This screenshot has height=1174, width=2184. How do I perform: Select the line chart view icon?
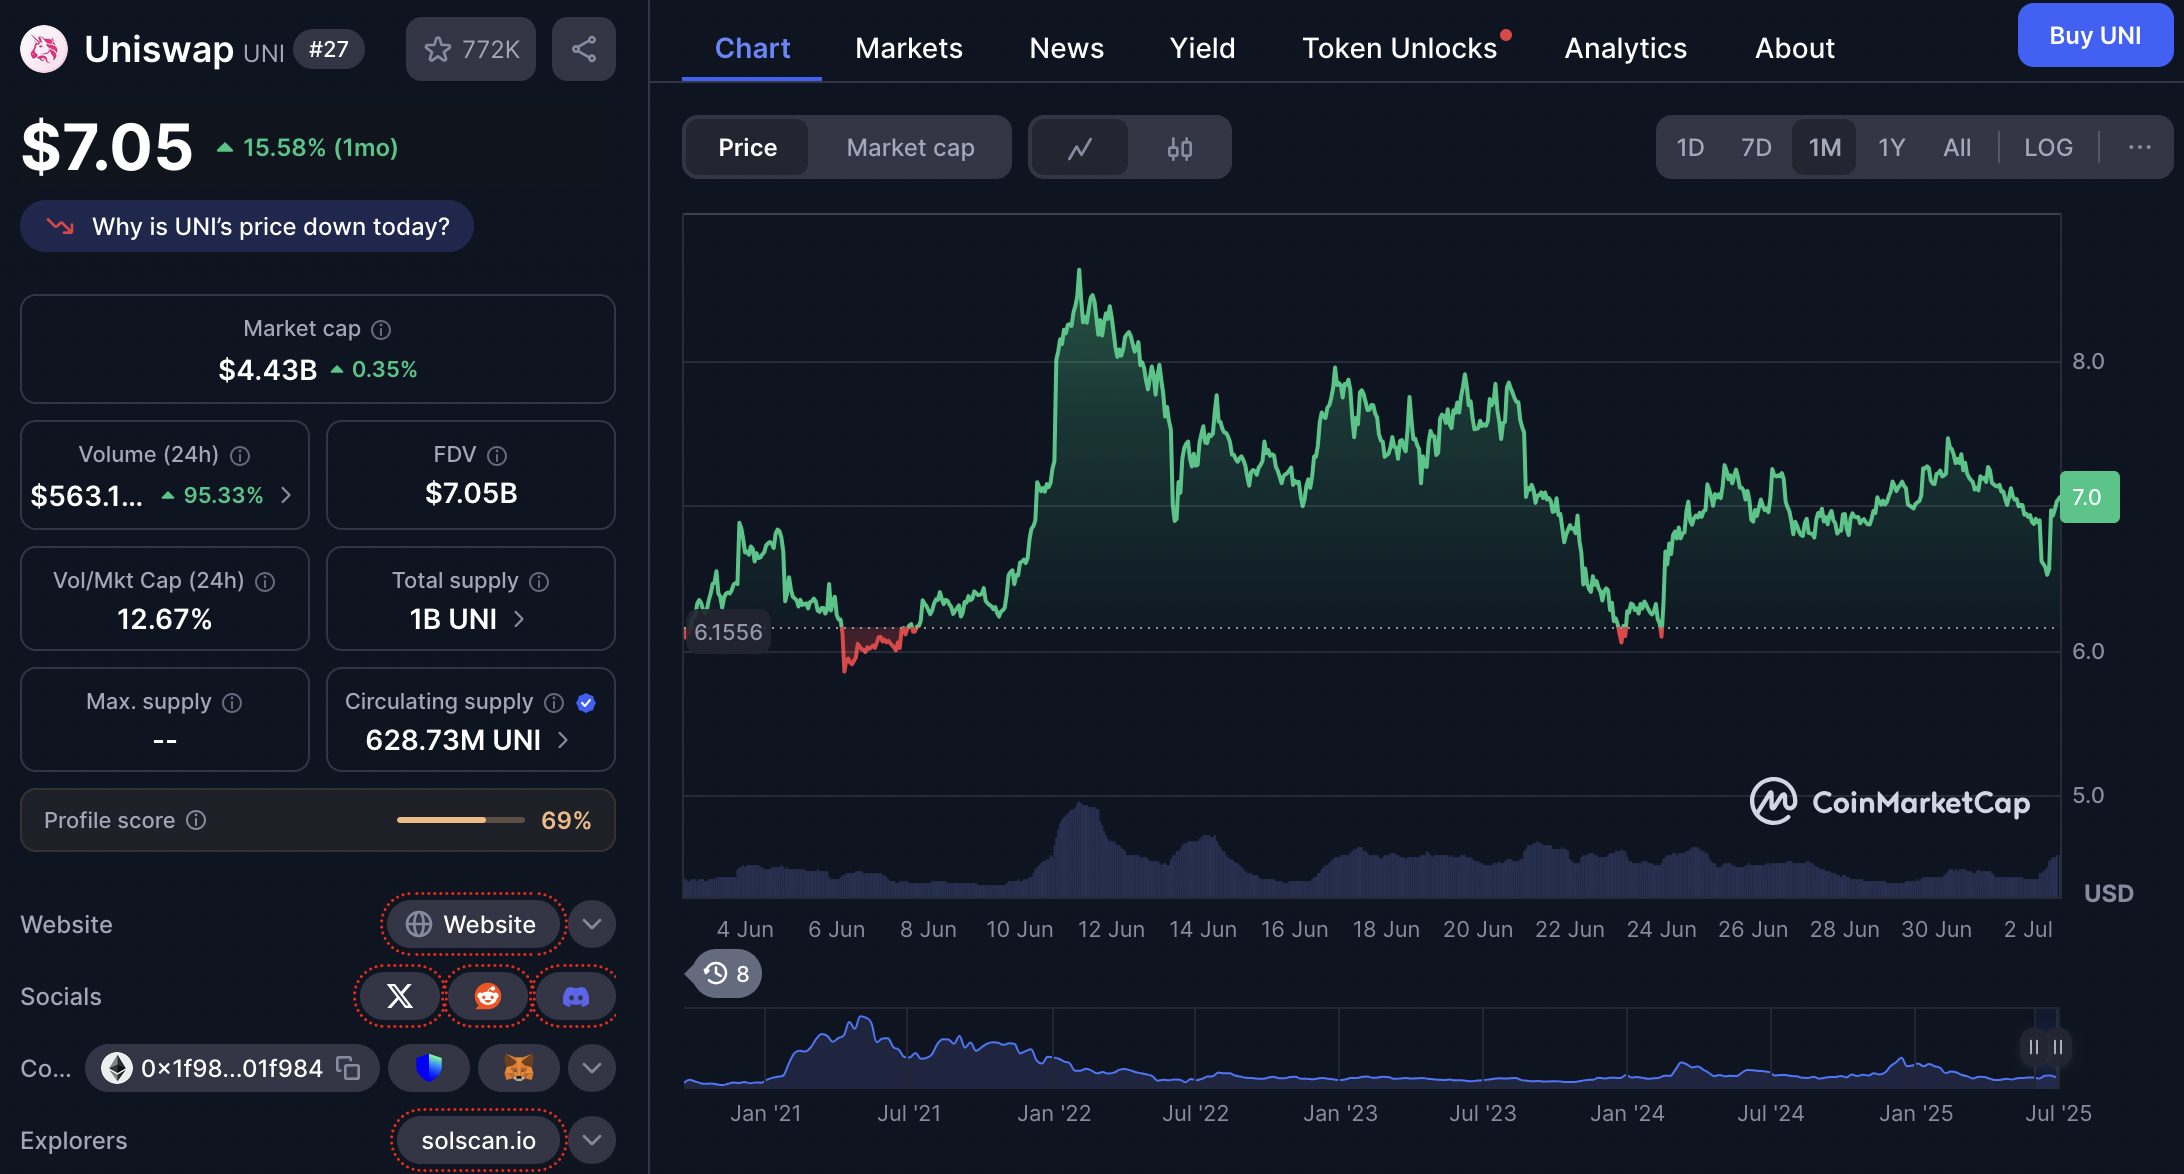[1080, 148]
